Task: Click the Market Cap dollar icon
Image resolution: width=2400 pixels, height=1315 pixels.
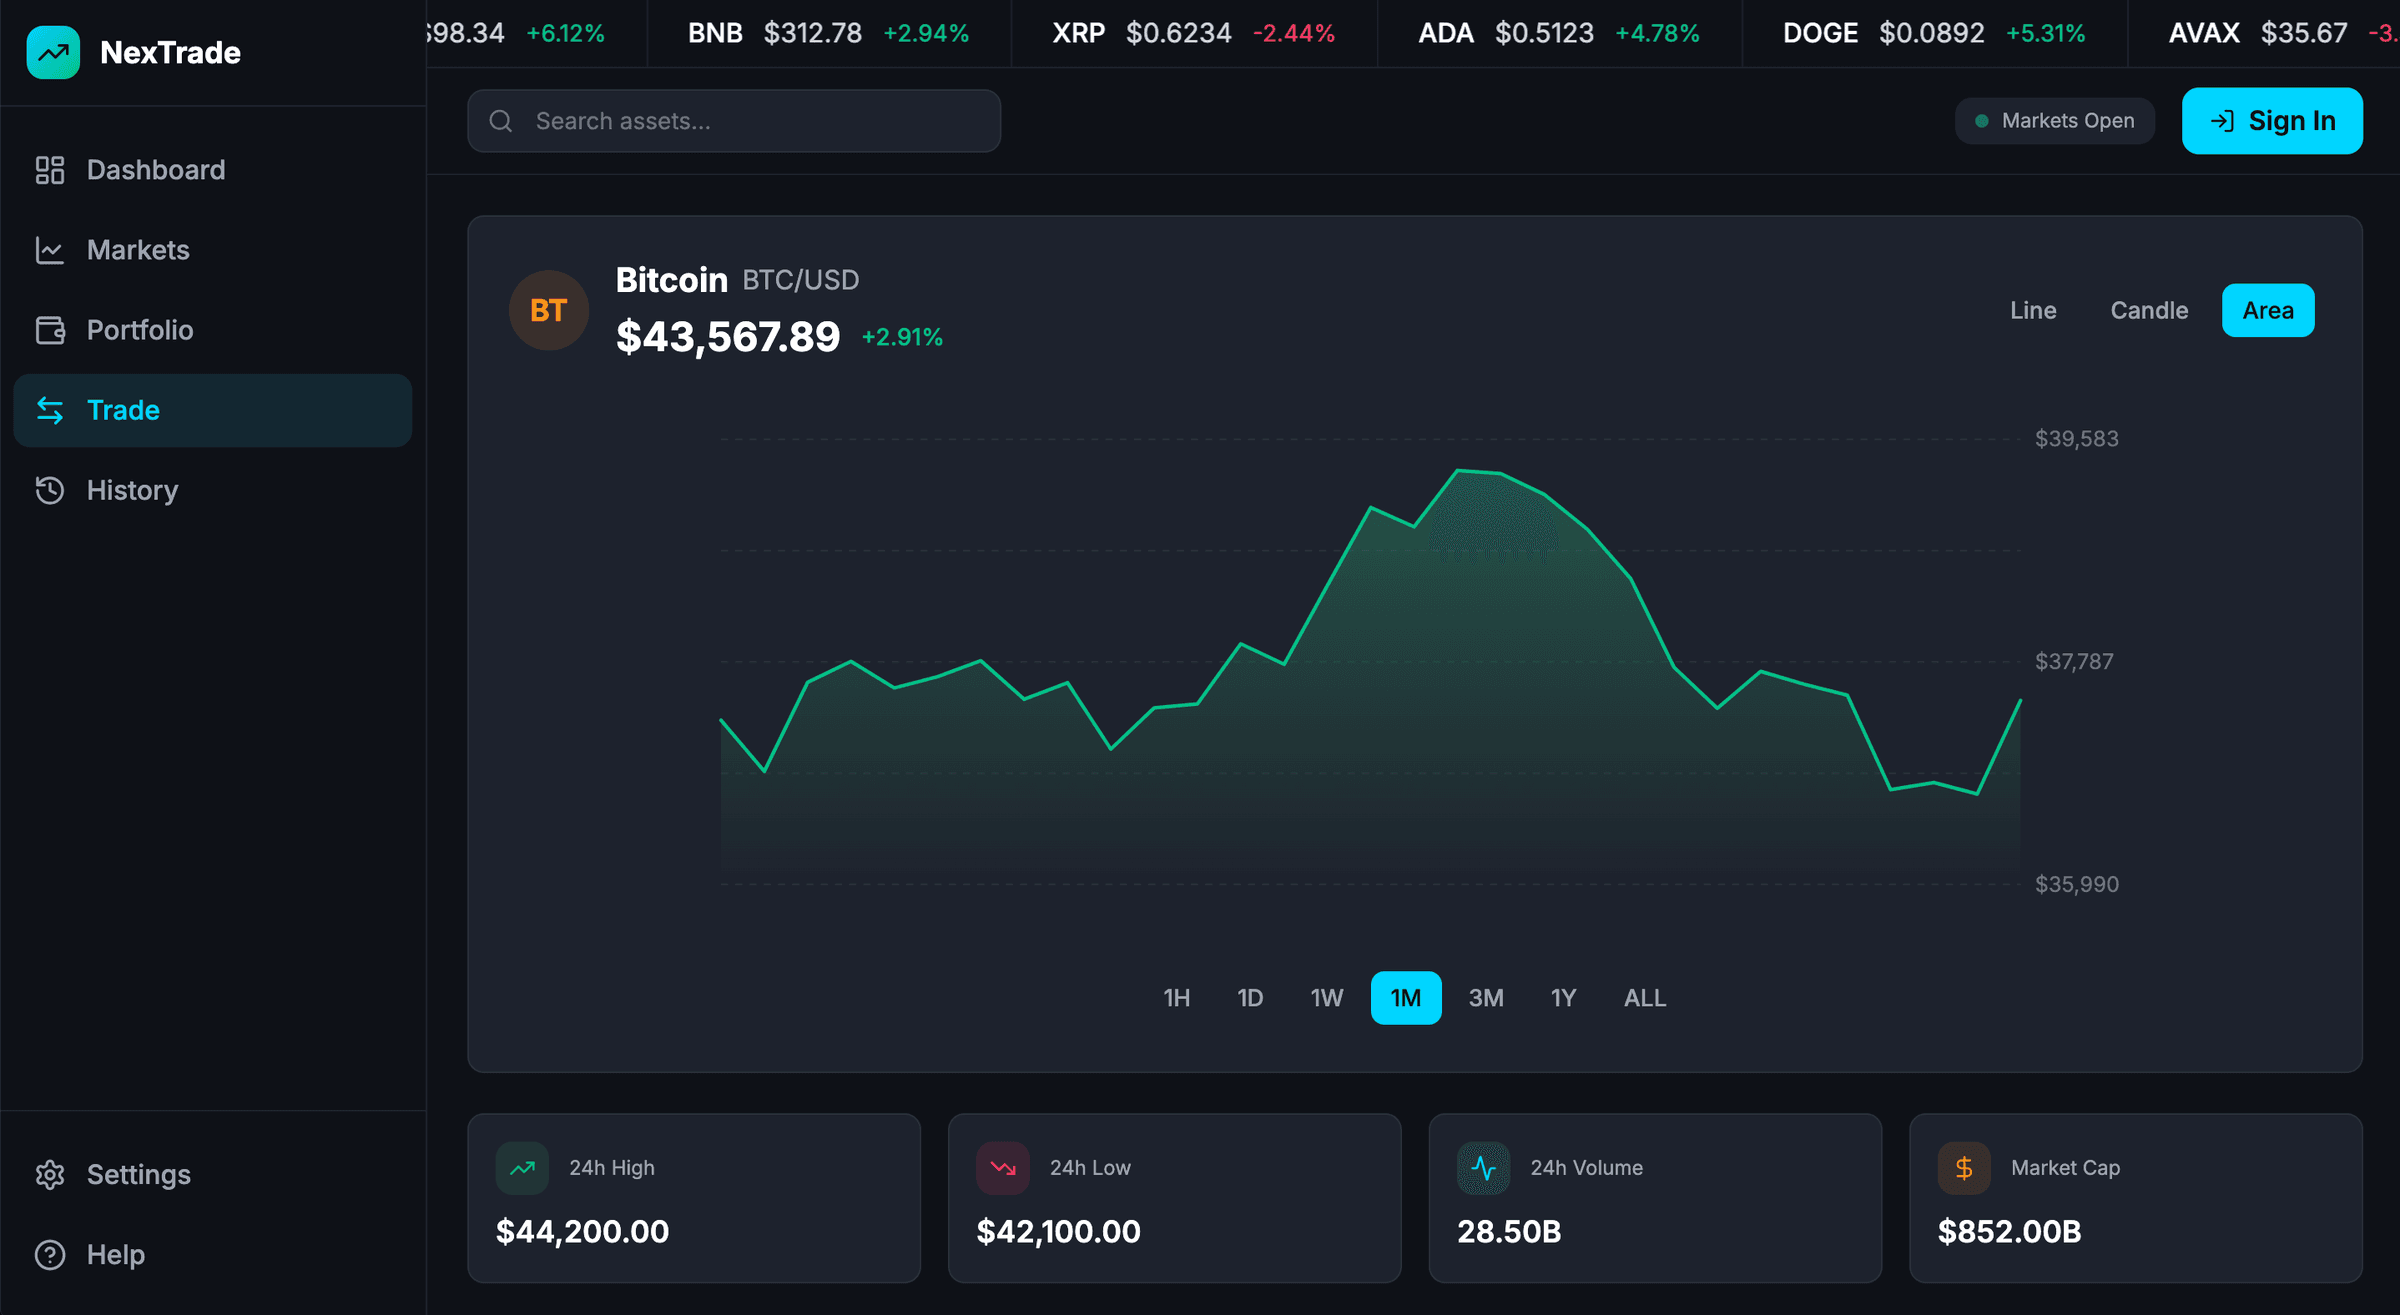Action: click(x=1964, y=1168)
